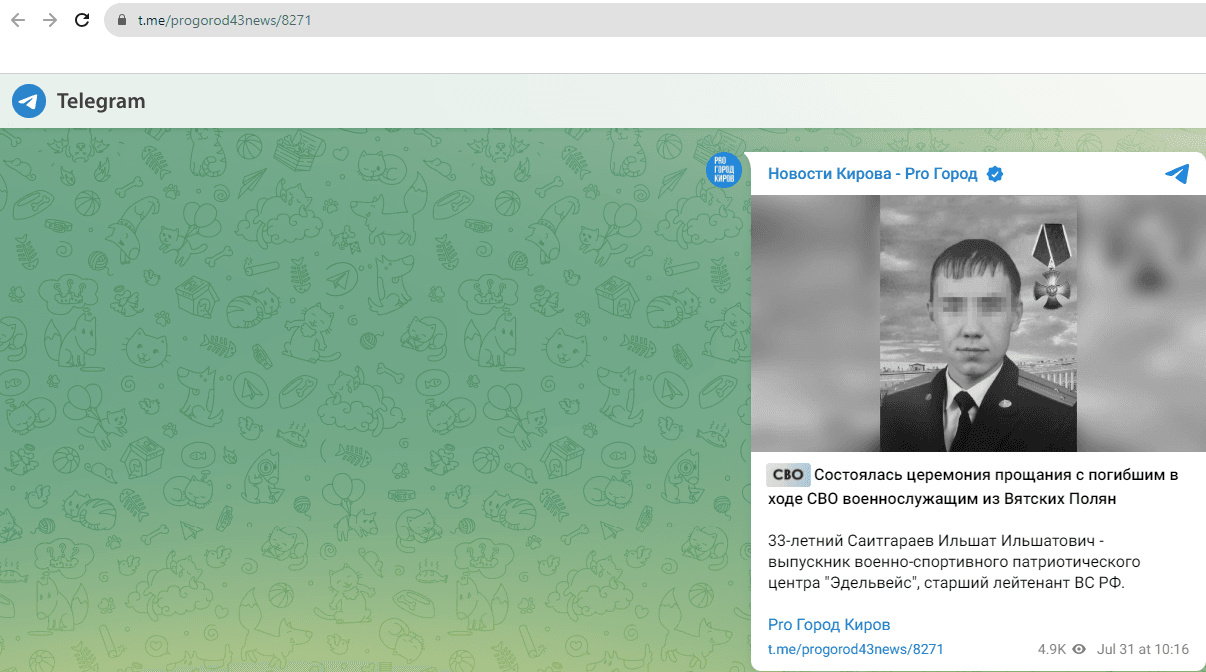Click the eye views icon

tap(1079, 649)
